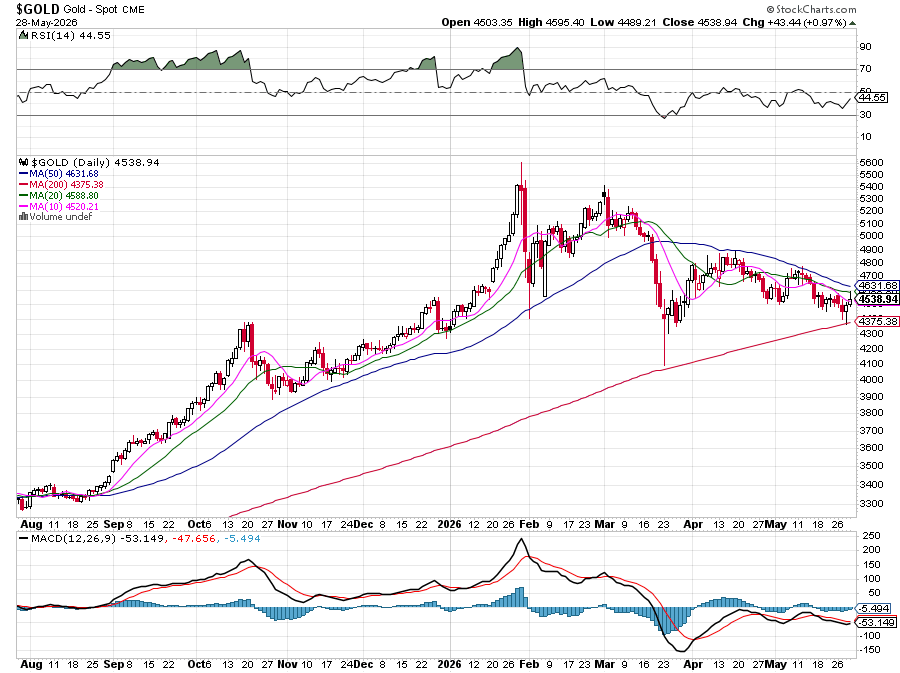Click the $GOLD ticker symbol title
The image size is (900, 673).
[x=38, y=9]
